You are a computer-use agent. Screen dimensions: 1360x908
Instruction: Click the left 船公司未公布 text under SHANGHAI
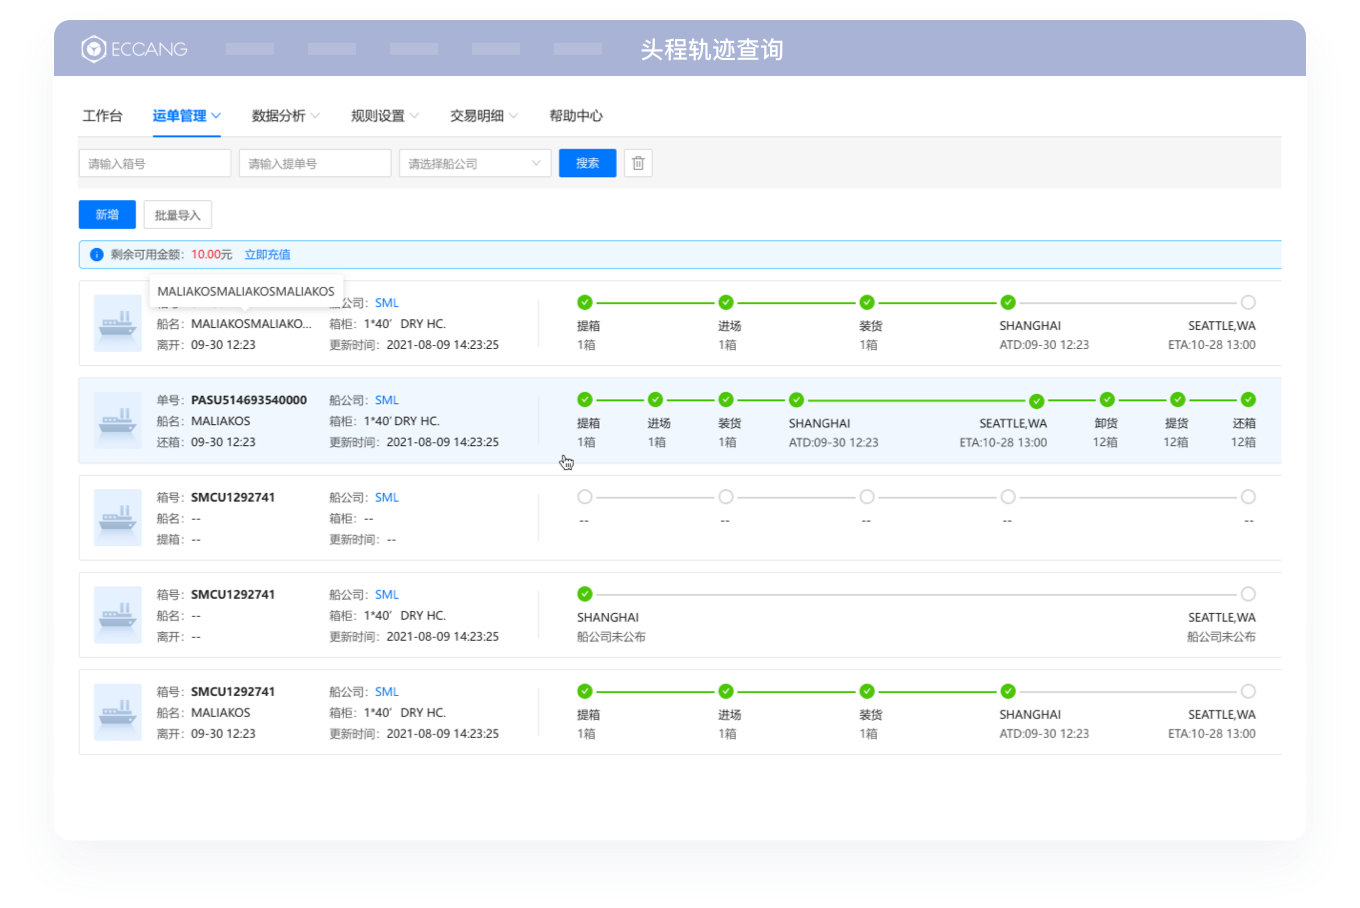click(611, 637)
